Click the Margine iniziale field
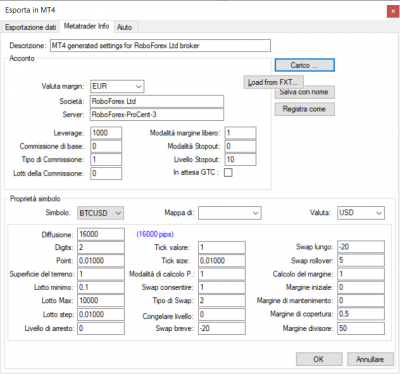Screen dimensions: 400x374 point(361,288)
